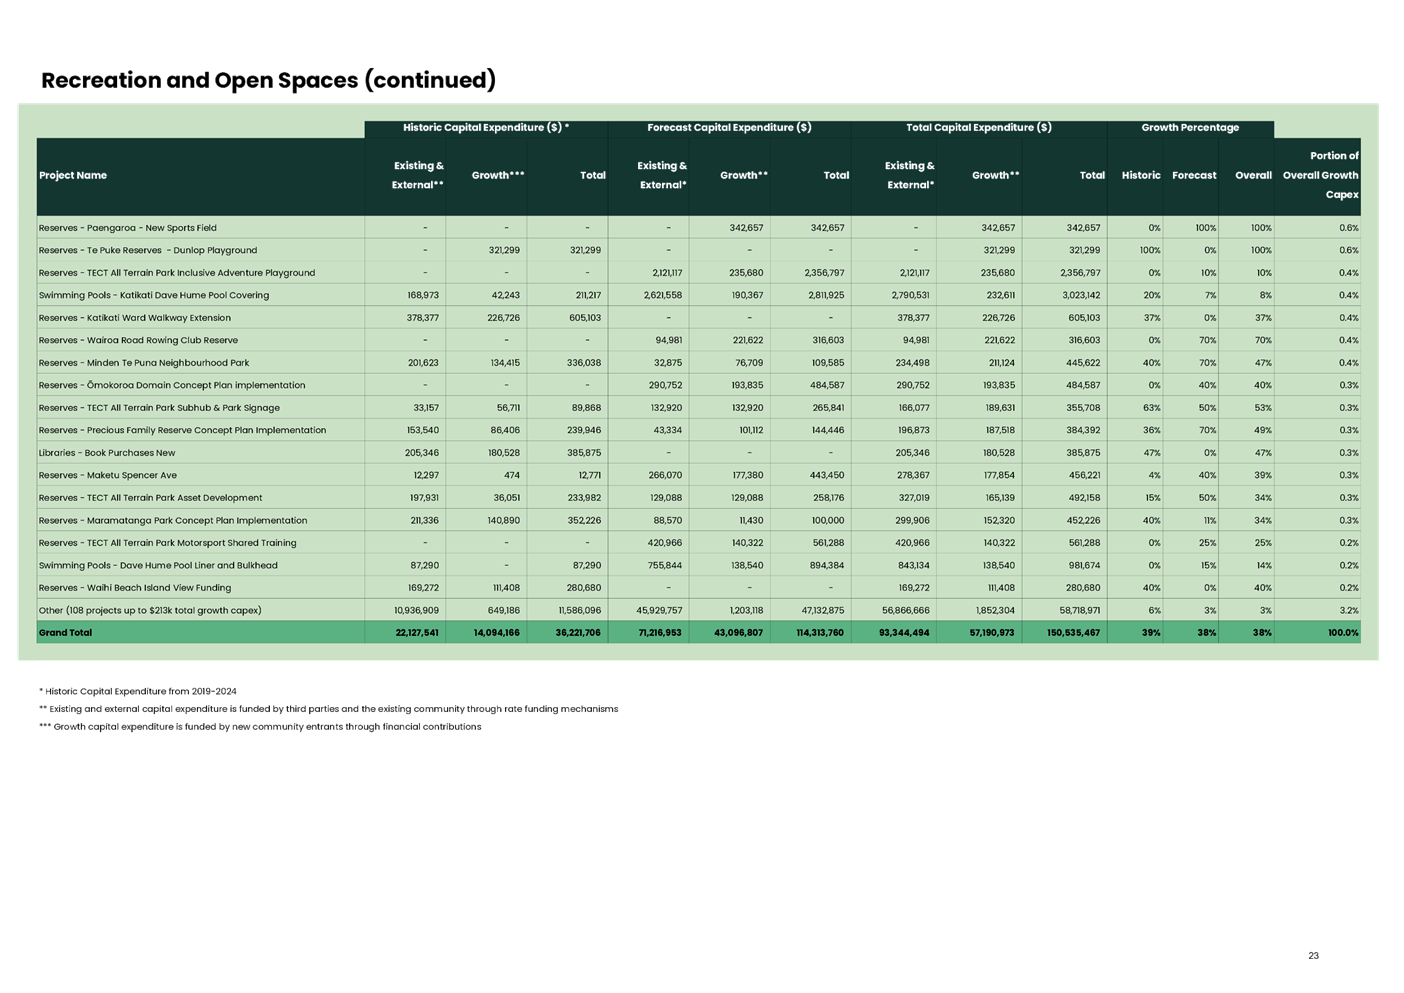Click the 'Recreation and Open Spaces (continued)' title
The width and height of the screenshot is (1404, 993).
click(x=268, y=81)
